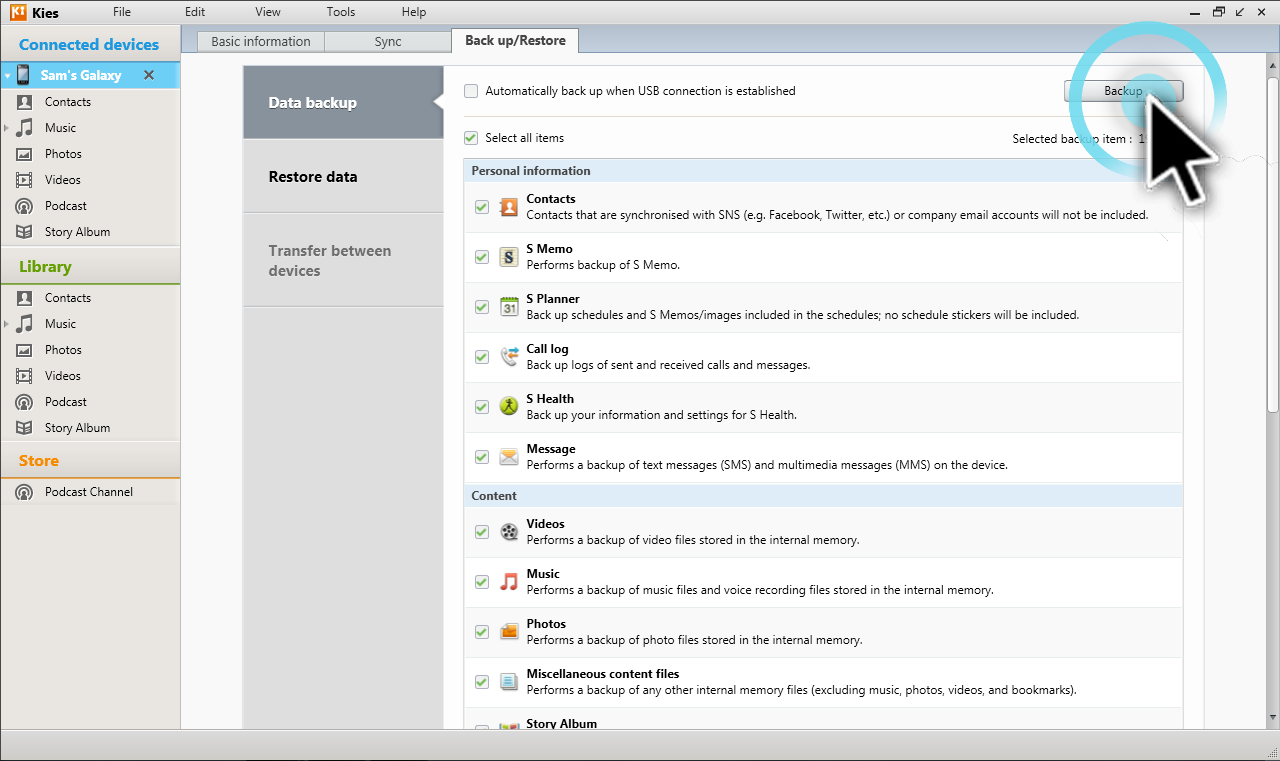Click the Music note backup icon
Image resolution: width=1280 pixels, height=761 pixels.
pos(509,582)
